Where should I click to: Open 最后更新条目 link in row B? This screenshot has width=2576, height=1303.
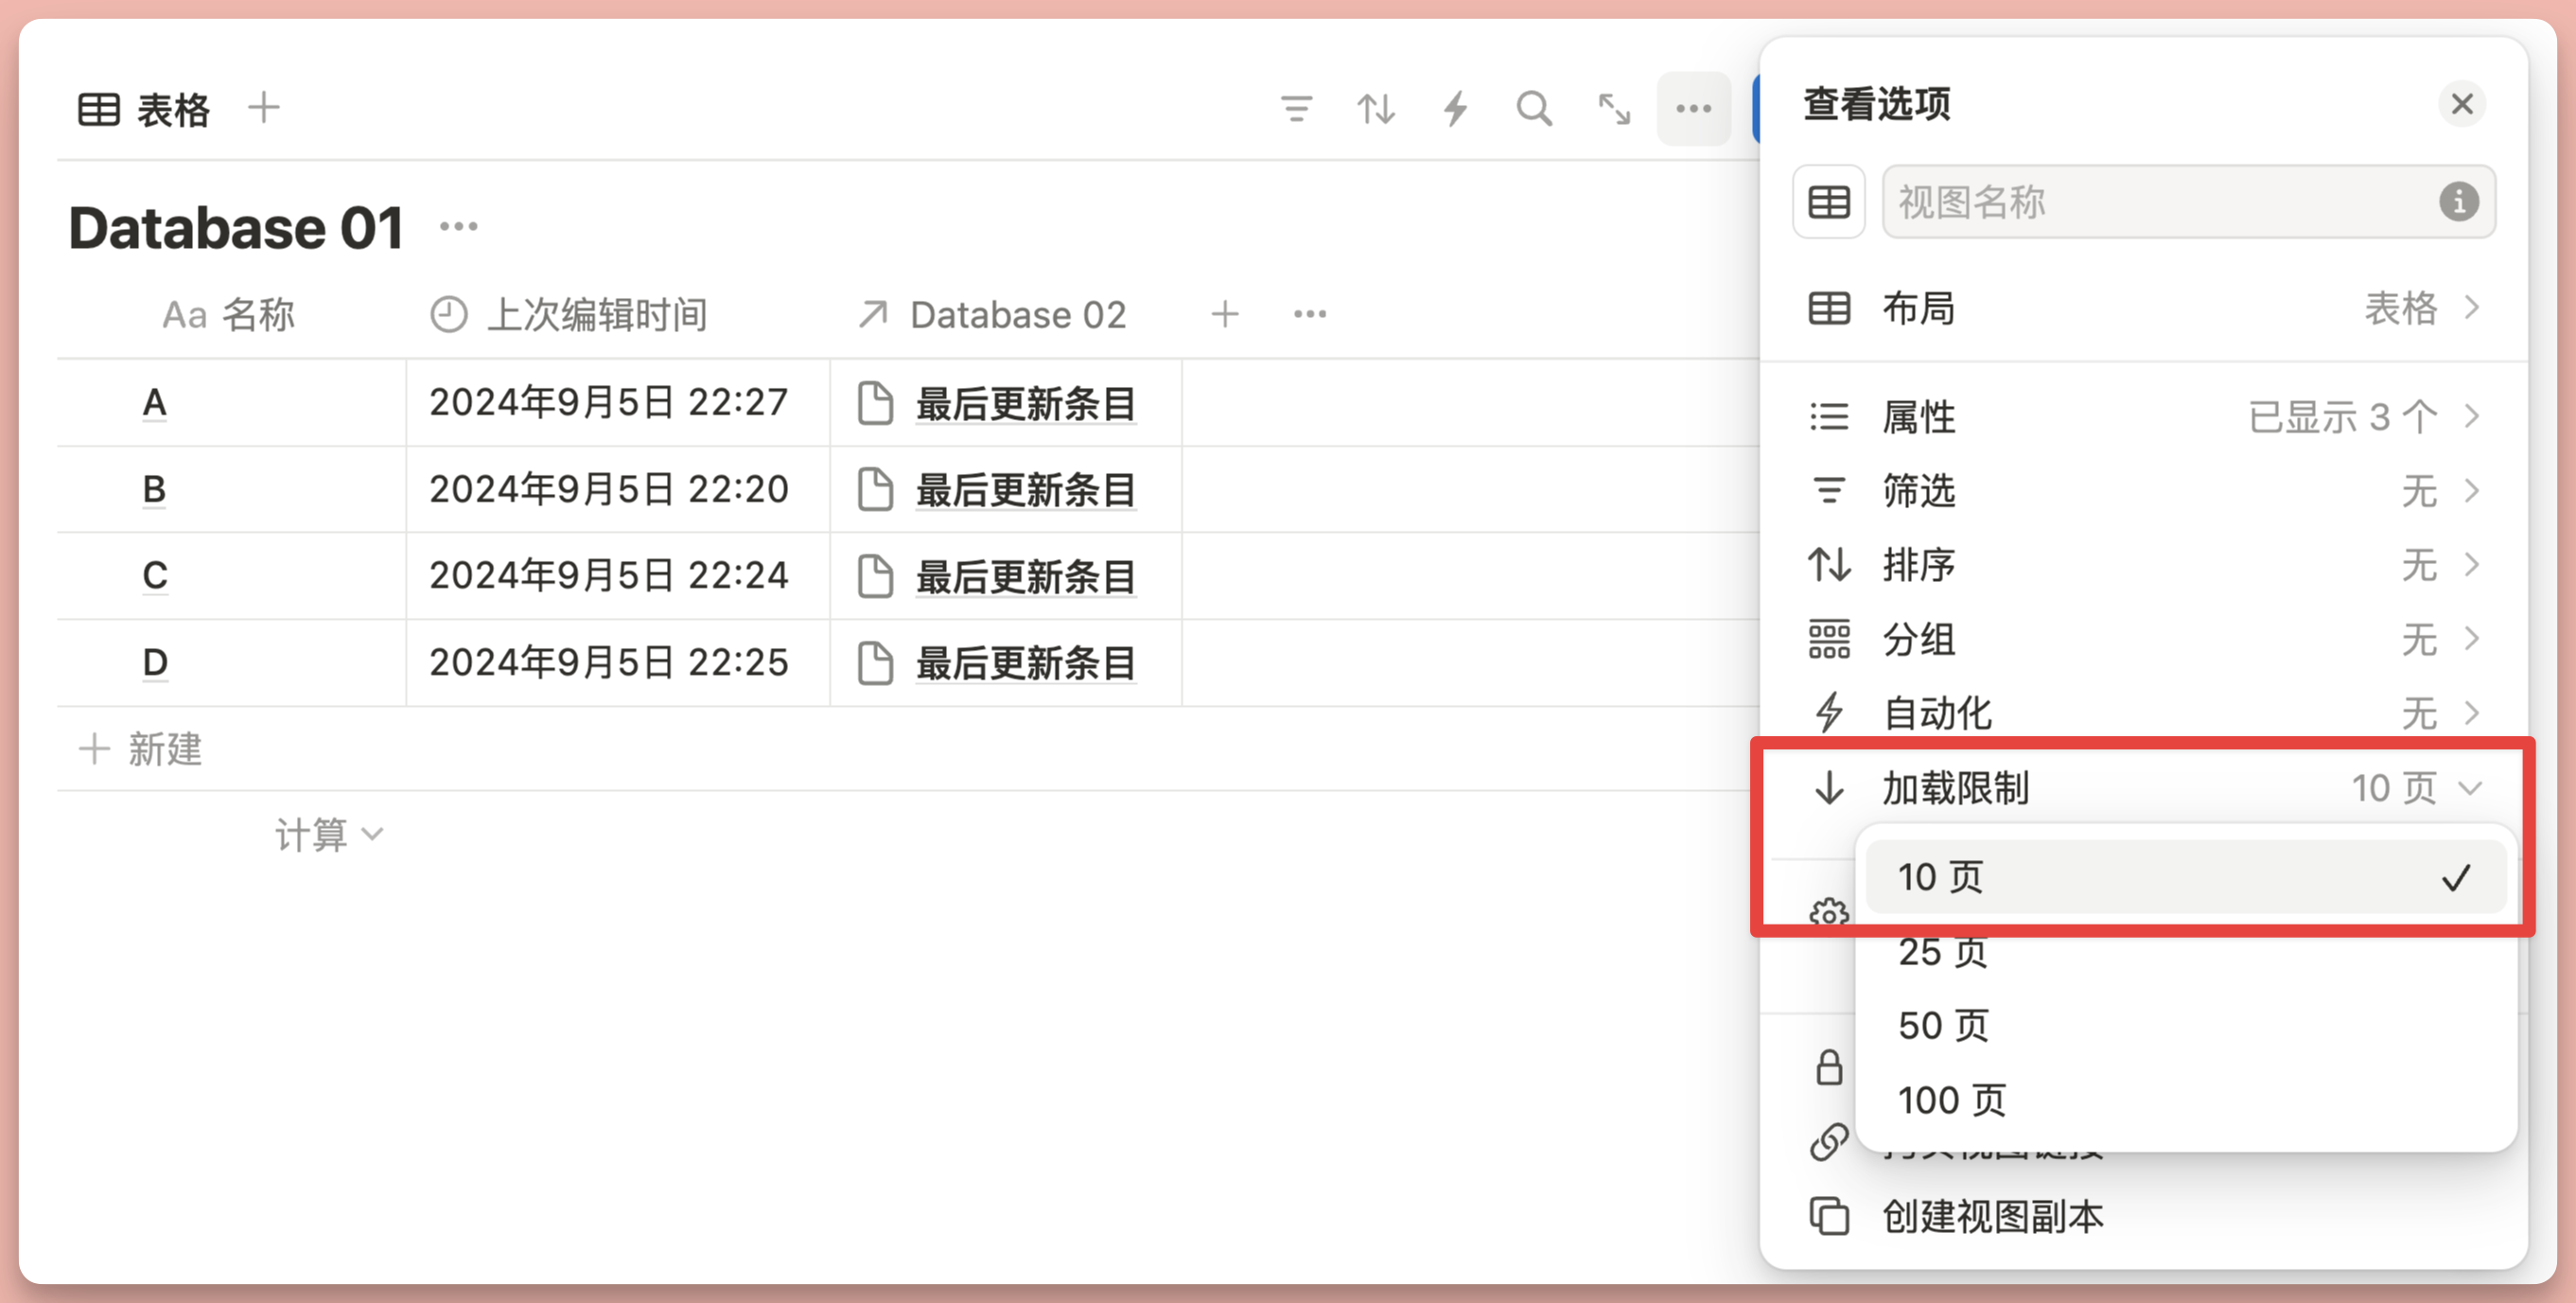point(1026,490)
